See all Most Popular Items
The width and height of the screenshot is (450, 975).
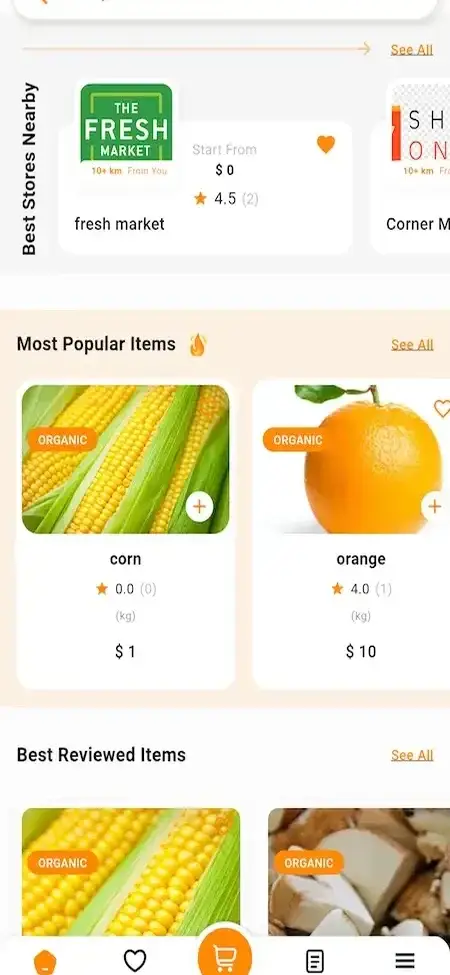(x=412, y=344)
